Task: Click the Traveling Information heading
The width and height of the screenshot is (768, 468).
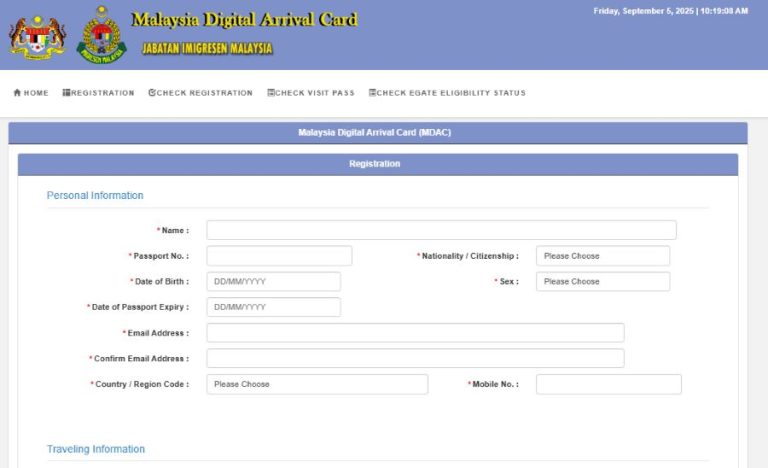Action: click(96, 449)
